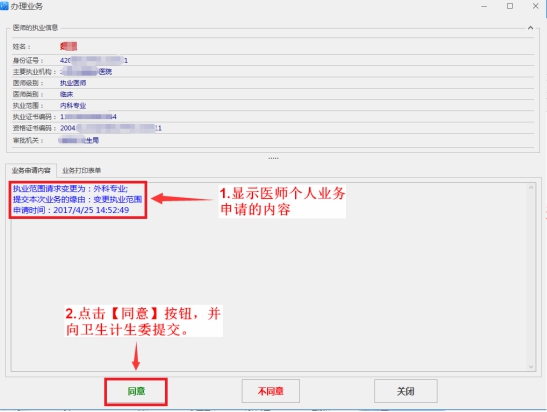This screenshot has height=412, width=547.
Task: Select the 内科专业 执业范围 value
Action: click(73, 105)
